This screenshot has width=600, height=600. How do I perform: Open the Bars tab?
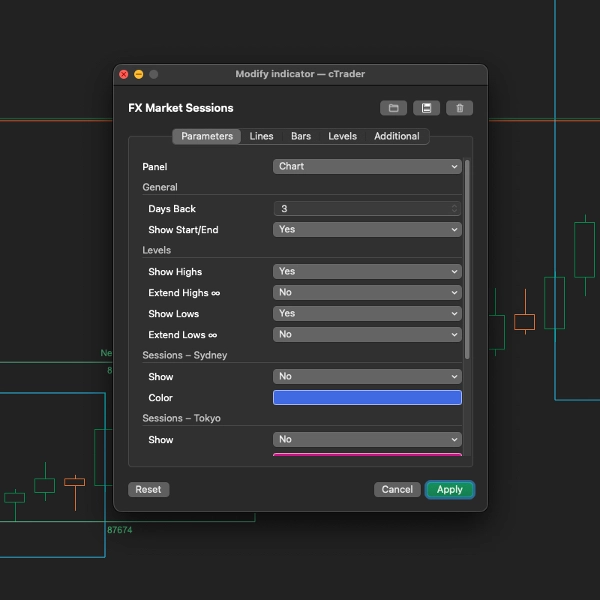[301, 136]
